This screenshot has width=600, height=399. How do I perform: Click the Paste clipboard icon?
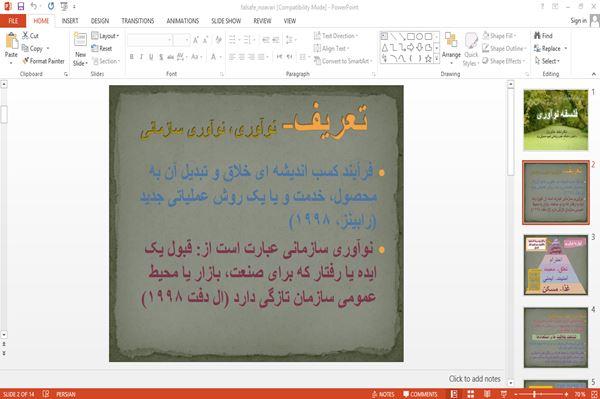[11, 41]
